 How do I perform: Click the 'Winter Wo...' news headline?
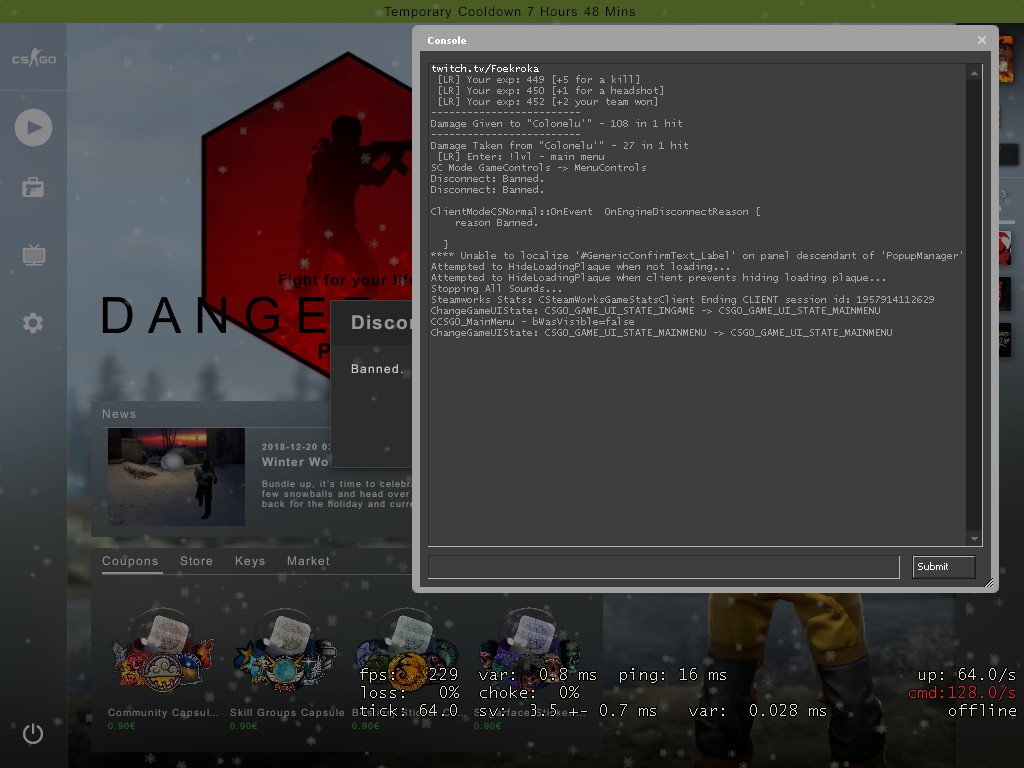(295, 462)
